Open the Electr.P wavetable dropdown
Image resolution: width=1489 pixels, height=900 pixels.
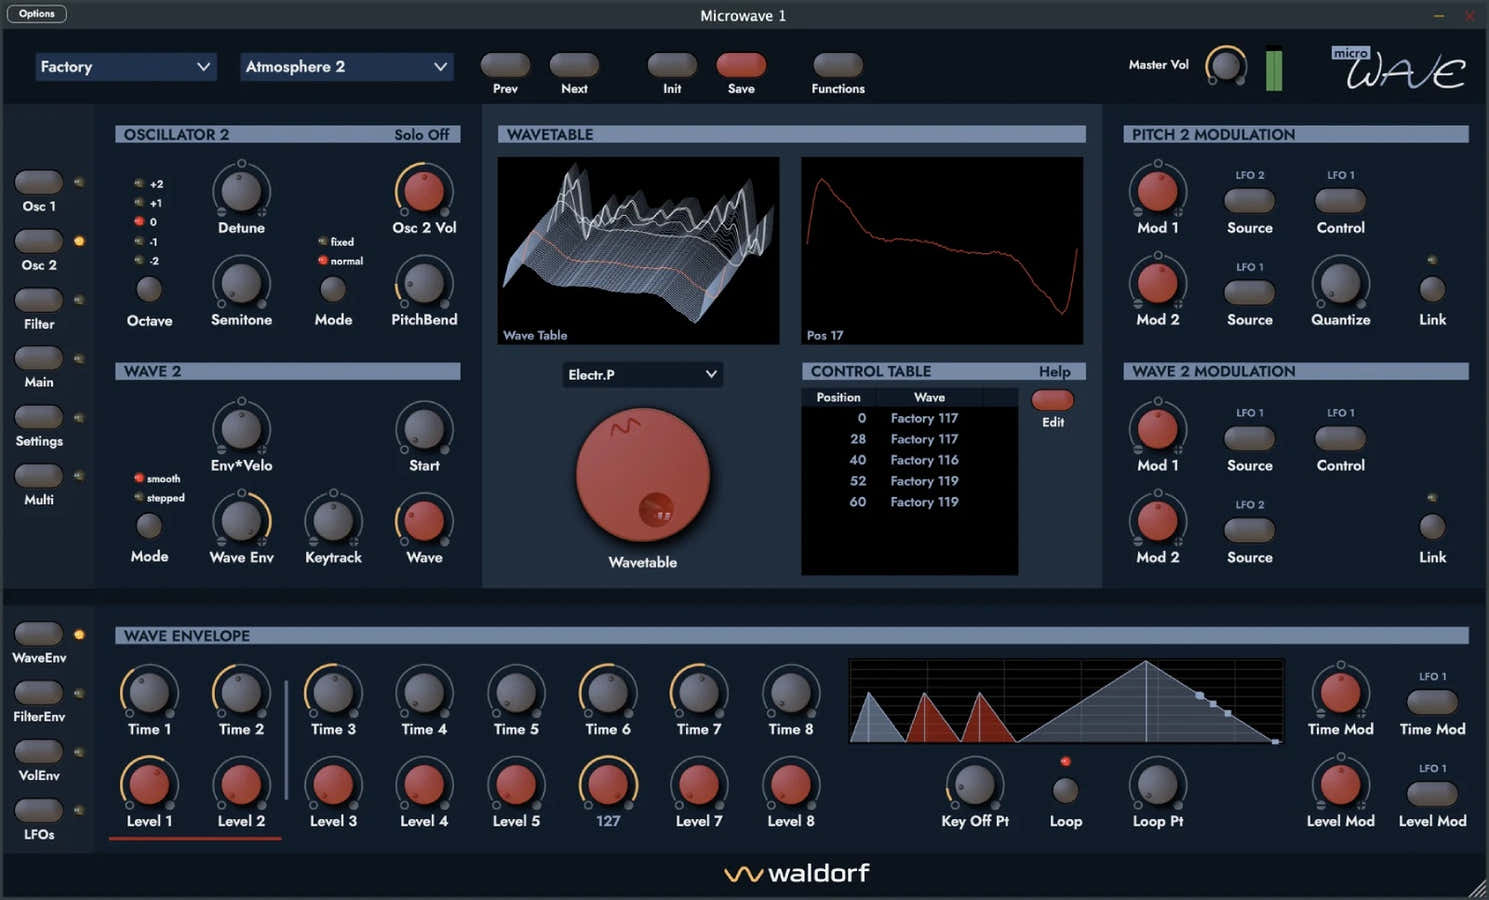pos(642,374)
